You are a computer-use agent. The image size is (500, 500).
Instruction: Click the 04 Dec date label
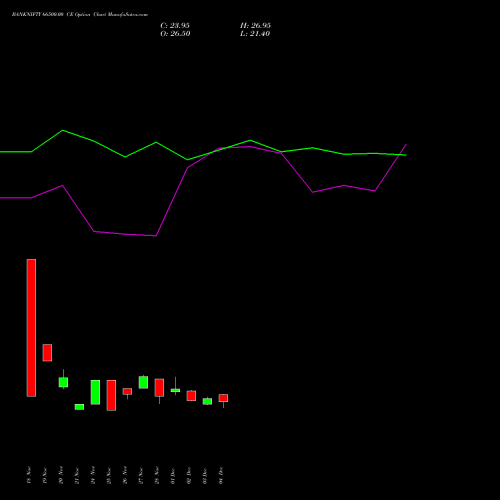coord(221,475)
